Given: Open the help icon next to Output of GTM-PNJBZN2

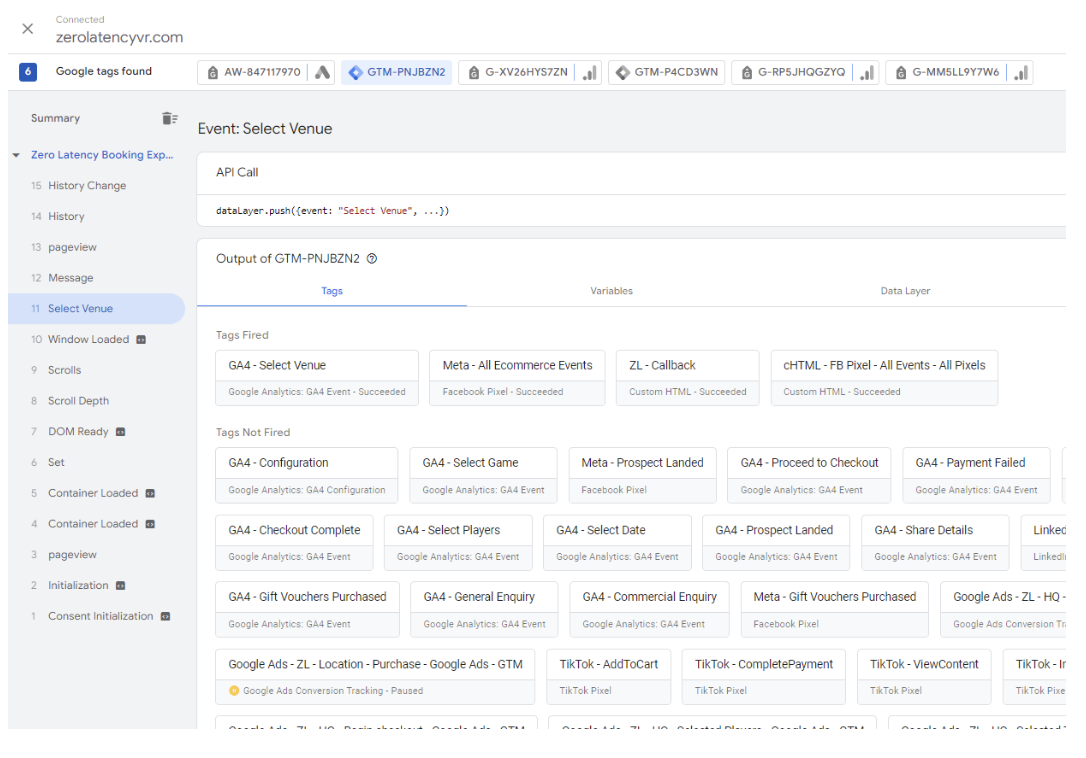Looking at the screenshot, I should [370, 258].
